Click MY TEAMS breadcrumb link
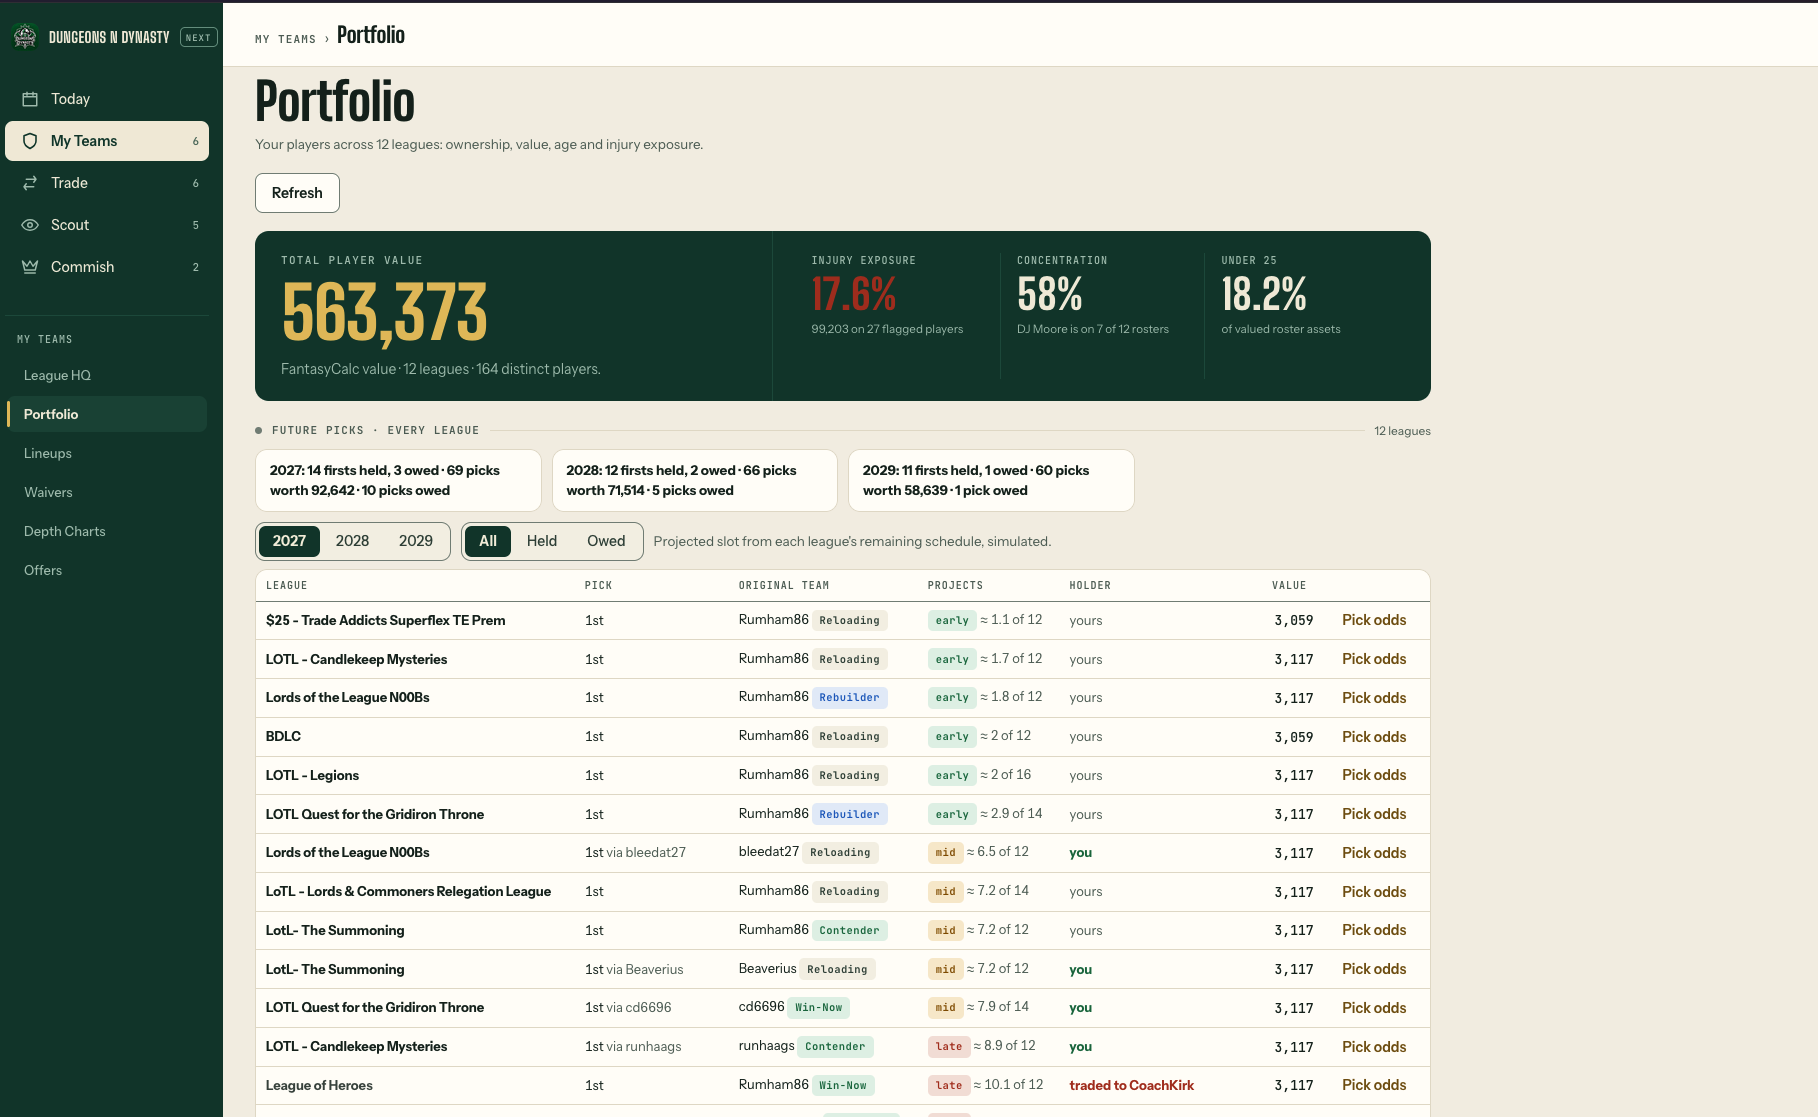1818x1117 pixels. tap(285, 39)
